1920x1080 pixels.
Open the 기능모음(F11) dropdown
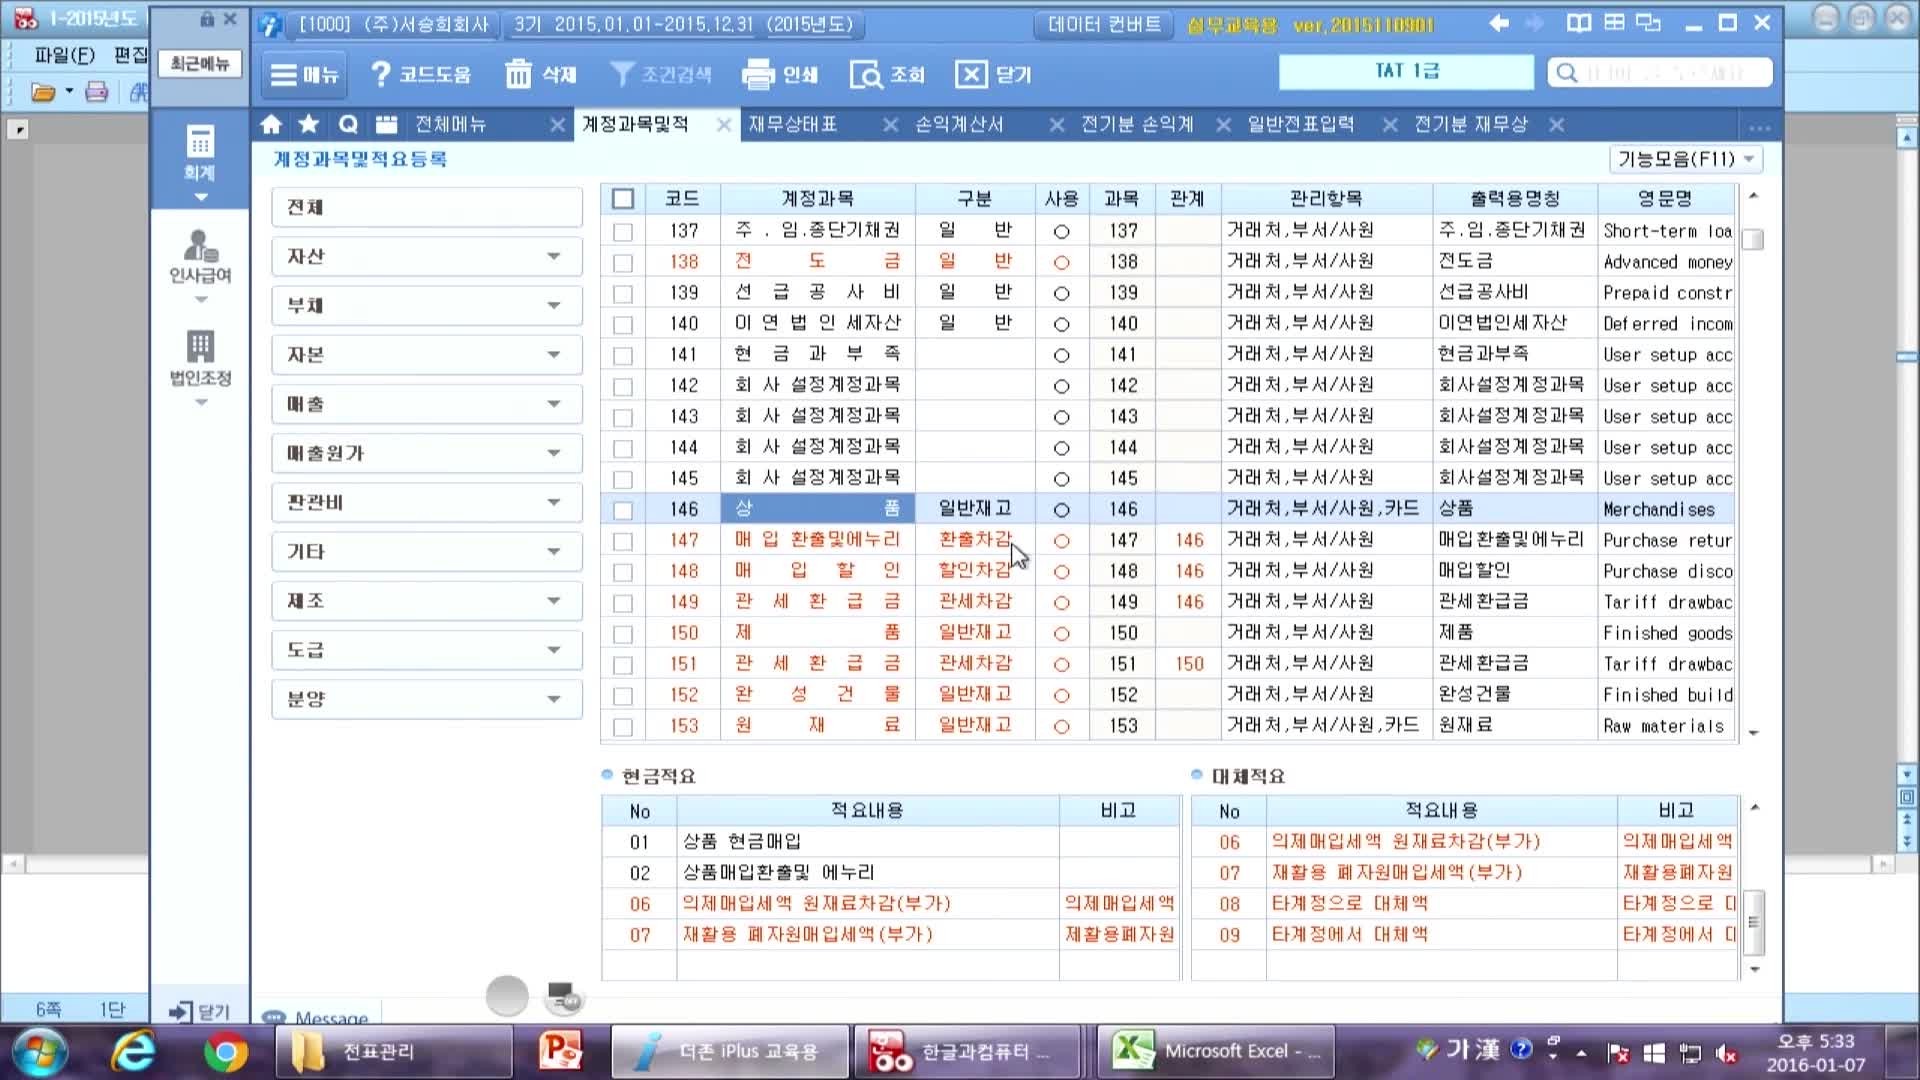coord(1686,159)
